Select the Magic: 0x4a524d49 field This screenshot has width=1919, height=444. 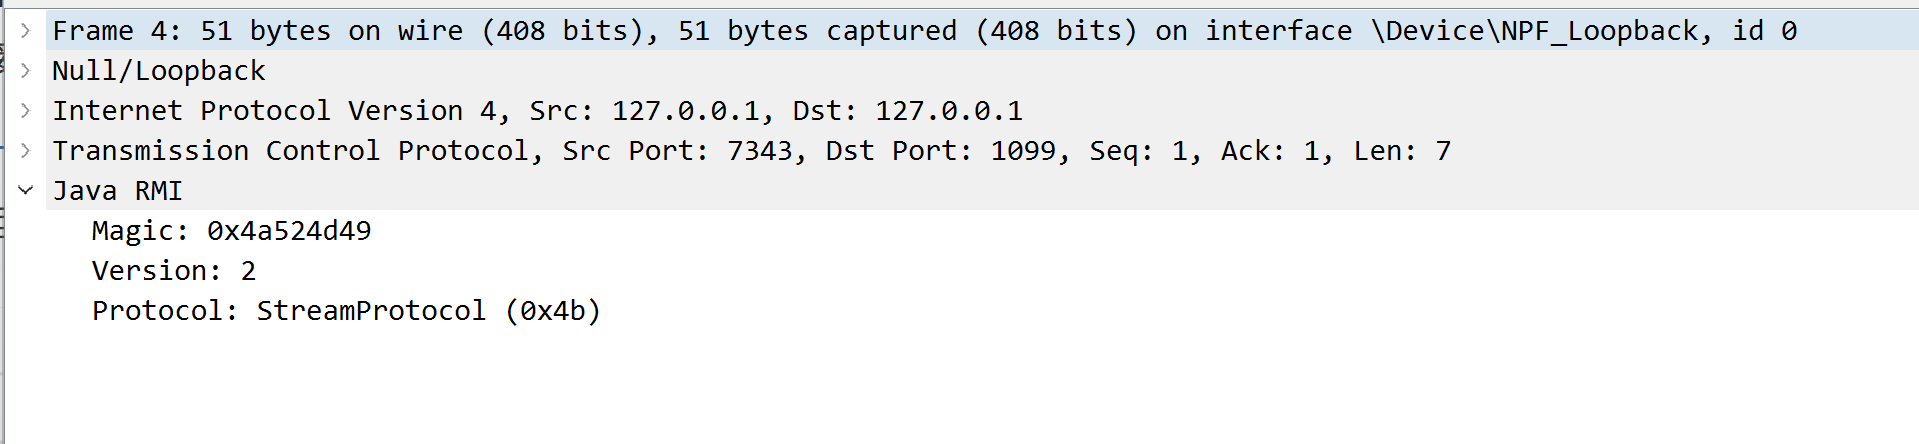tap(232, 231)
